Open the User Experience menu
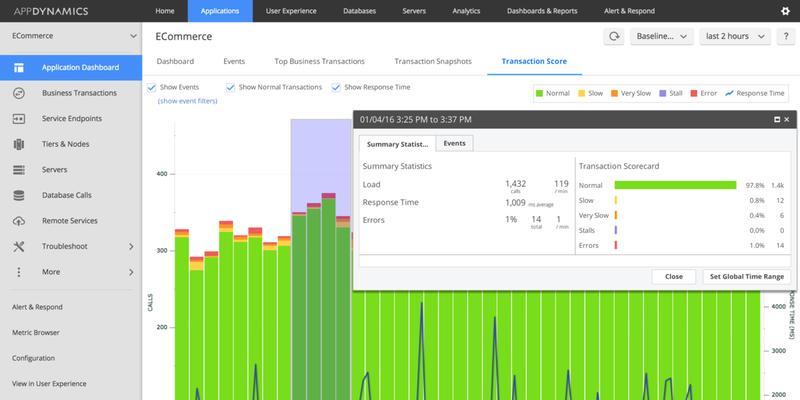 291,11
